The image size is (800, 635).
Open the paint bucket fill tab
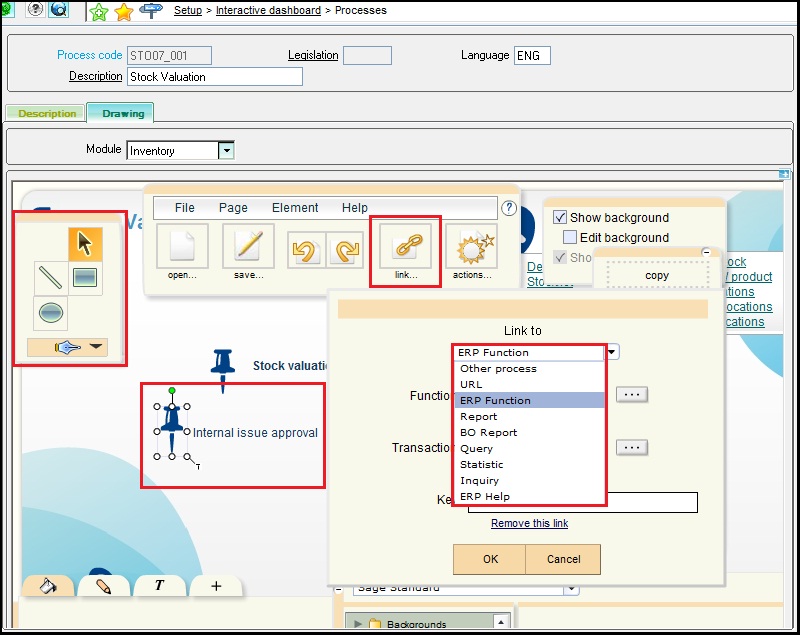tap(48, 586)
